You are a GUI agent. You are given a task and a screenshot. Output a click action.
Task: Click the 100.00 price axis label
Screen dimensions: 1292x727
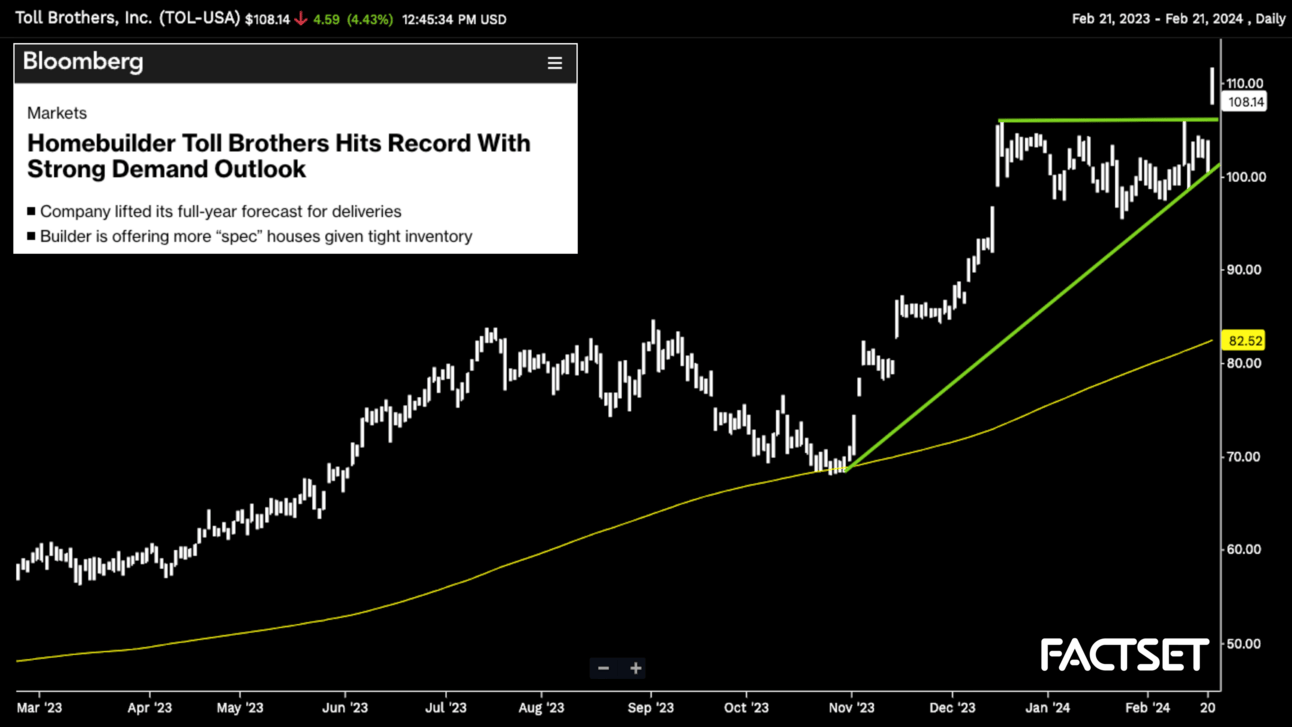pos(1245,177)
